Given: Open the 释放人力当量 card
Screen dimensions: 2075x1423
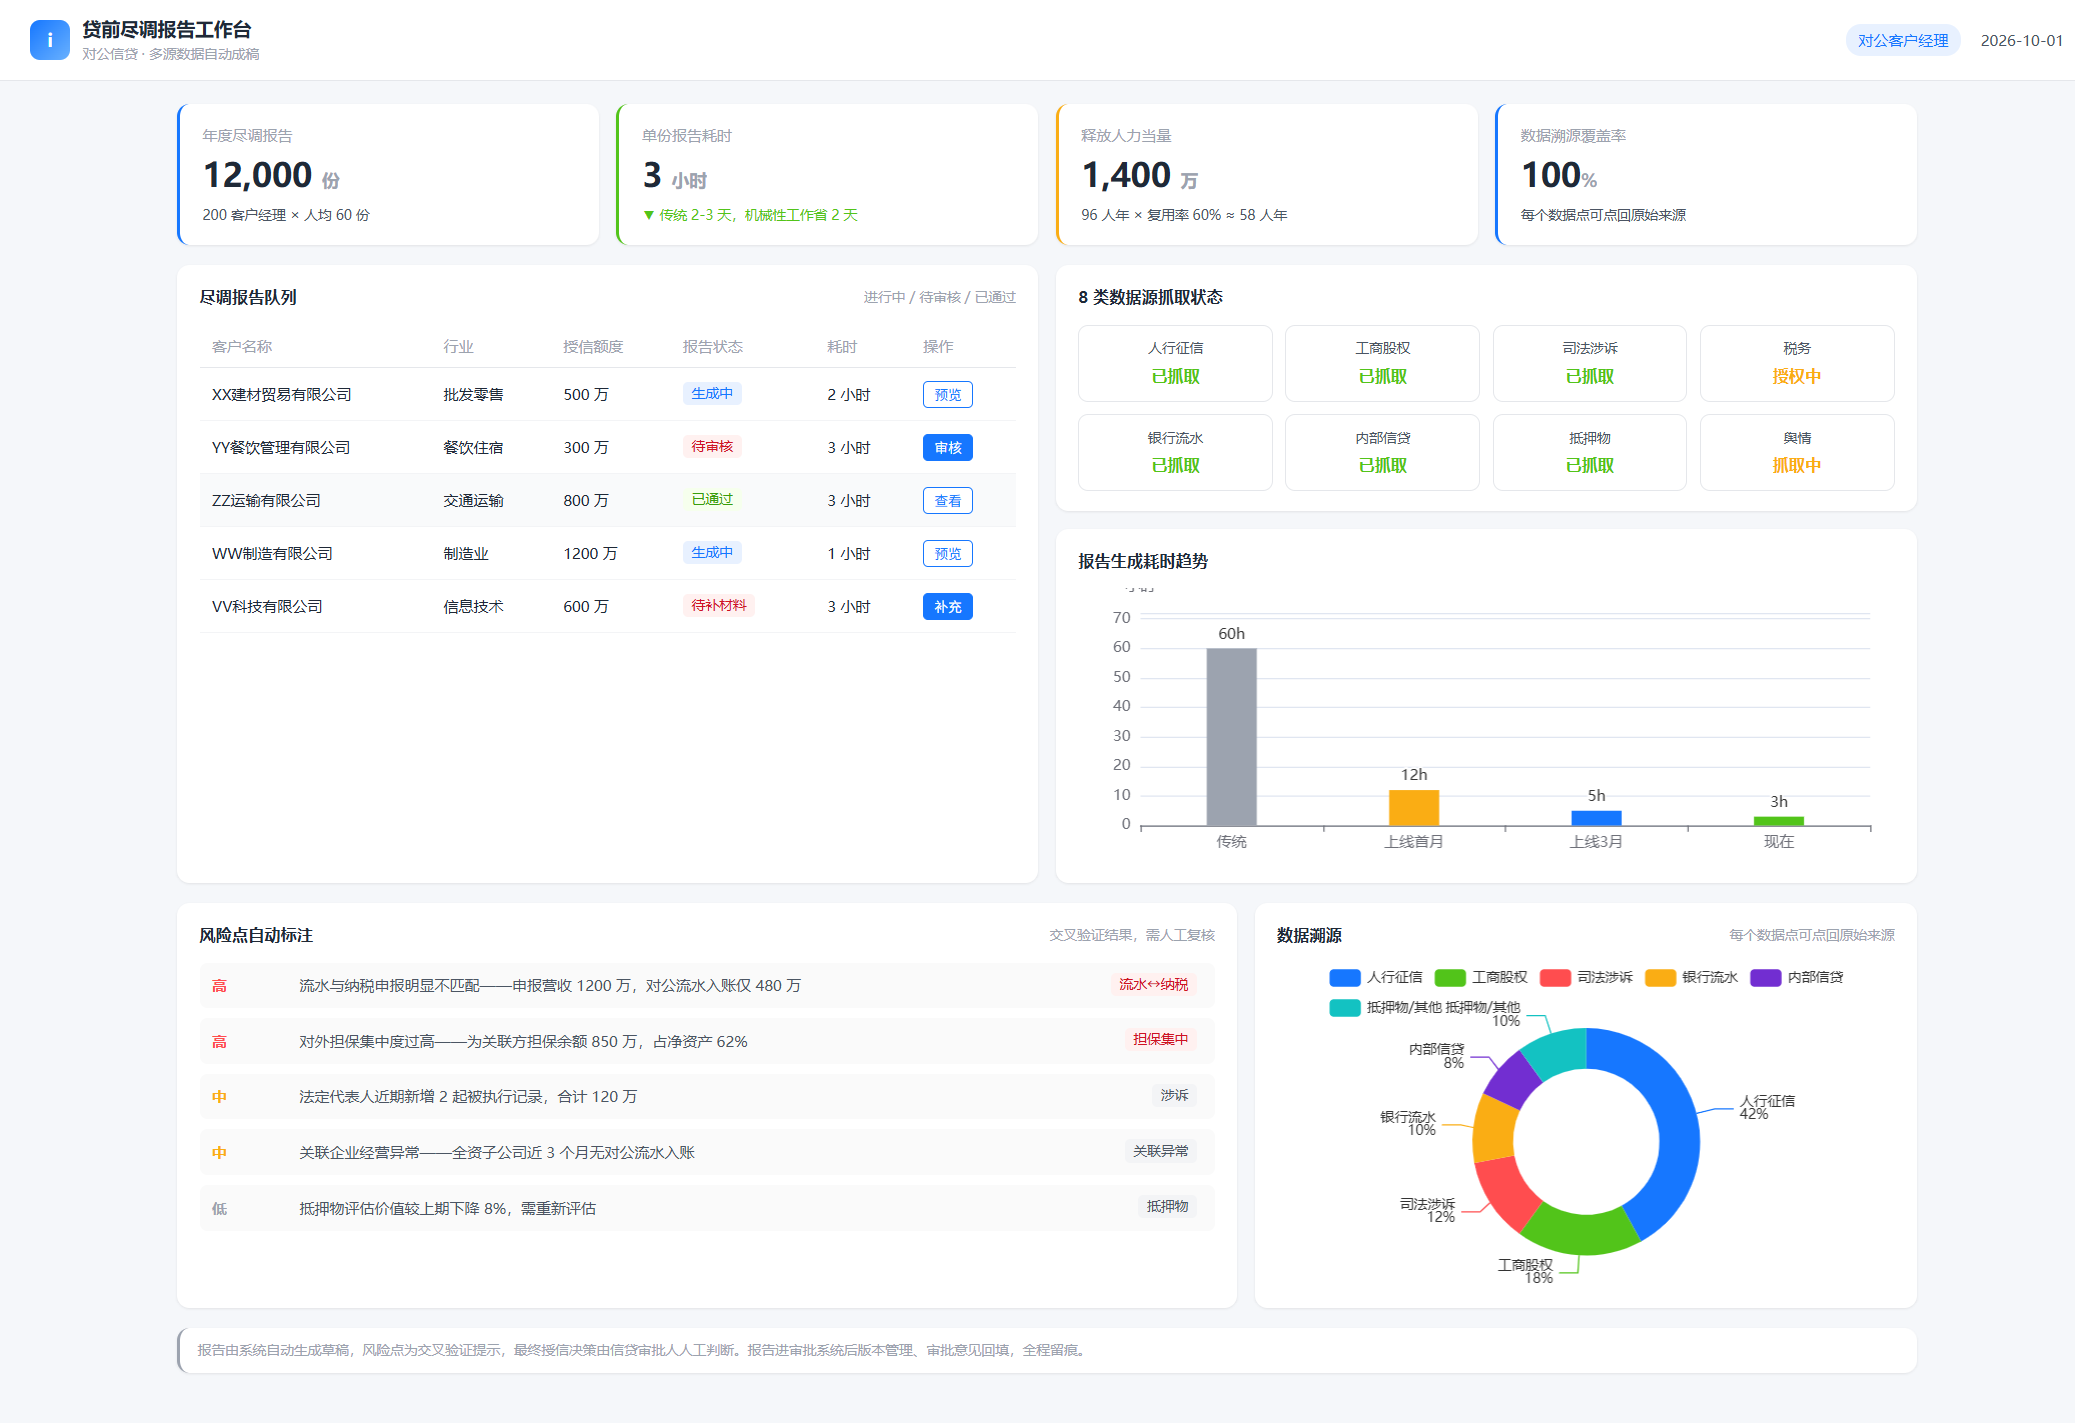Looking at the screenshot, I should [1267, 175].
